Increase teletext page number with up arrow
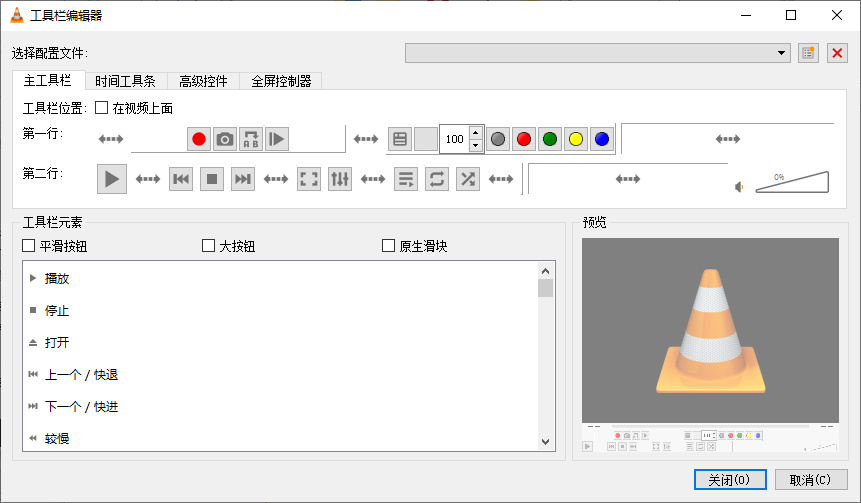The width and height of the screenshot is (861, 503). pyautogui.click(x=476, y=133)
